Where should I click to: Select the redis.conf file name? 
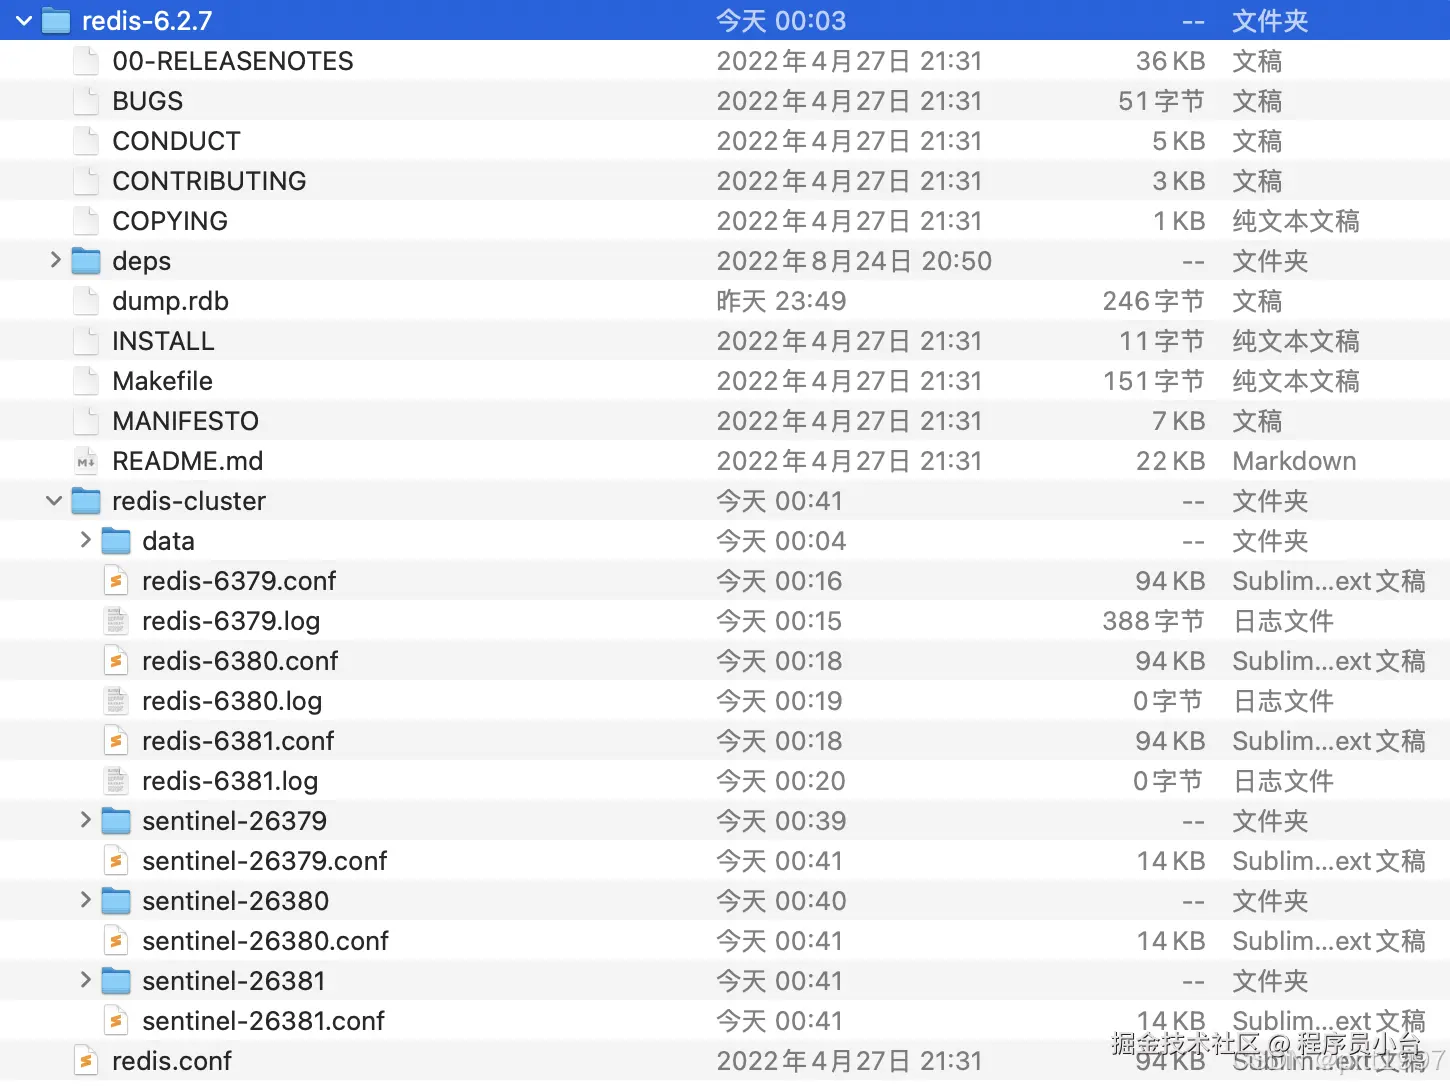coord(172,1061)
